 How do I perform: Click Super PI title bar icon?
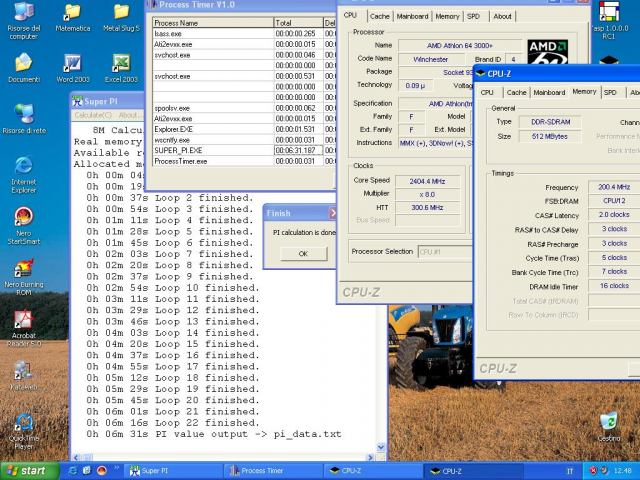coord(78,101)
